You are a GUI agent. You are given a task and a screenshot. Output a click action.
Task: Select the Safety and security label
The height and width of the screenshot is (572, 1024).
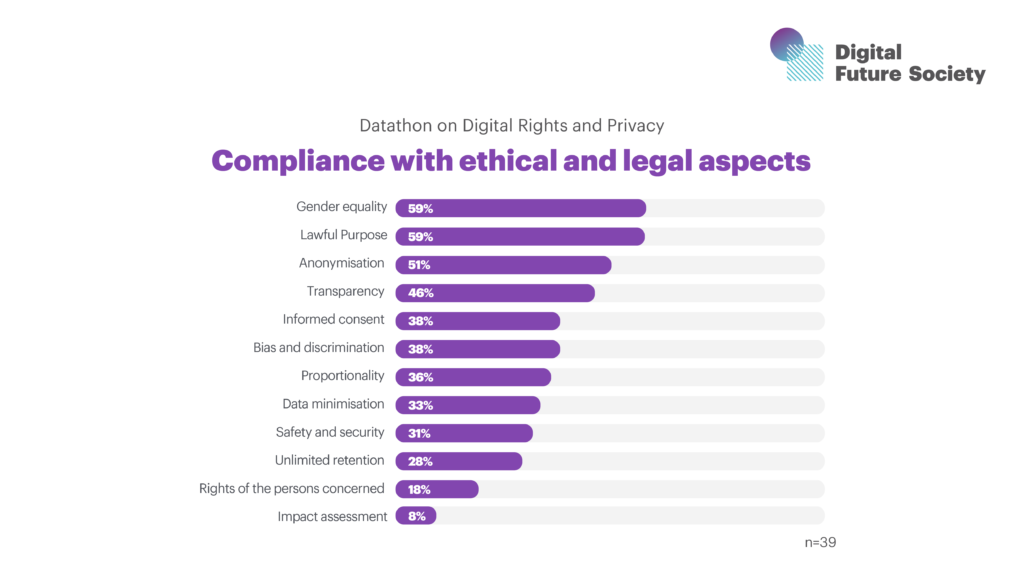click(x=330, y=432)
